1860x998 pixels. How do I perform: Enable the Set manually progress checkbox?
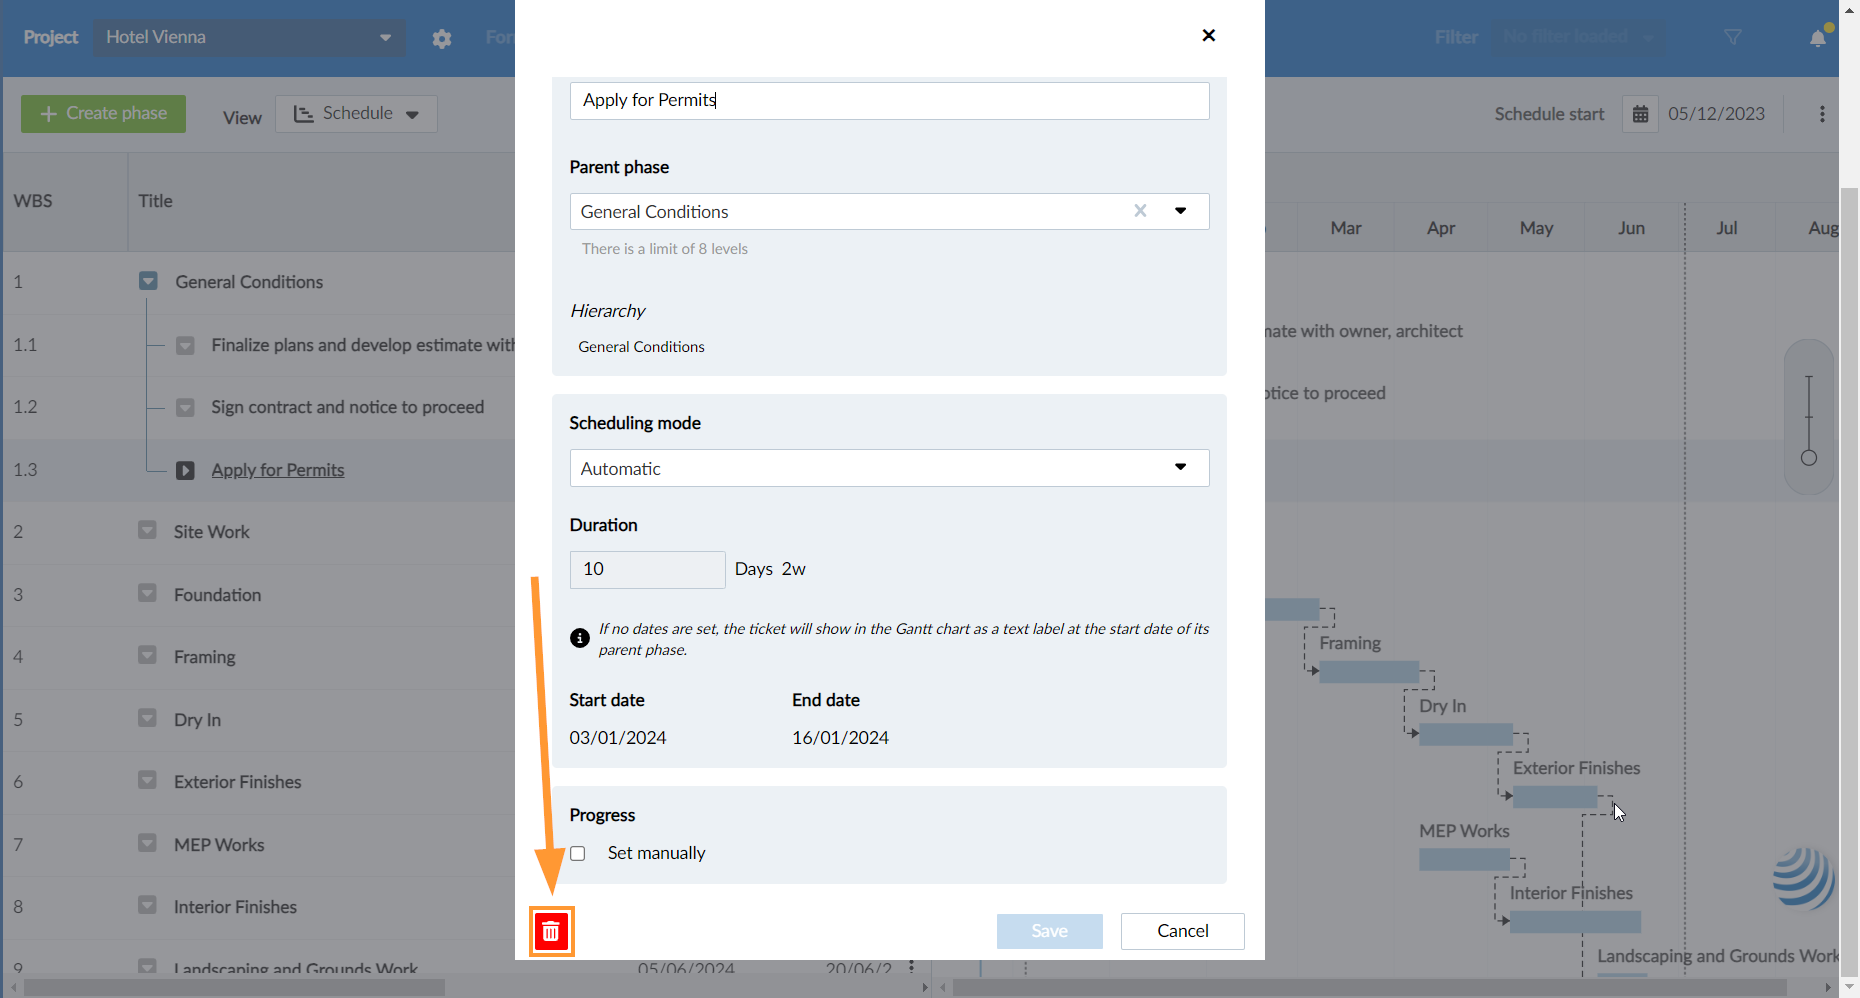click(578, 854)
